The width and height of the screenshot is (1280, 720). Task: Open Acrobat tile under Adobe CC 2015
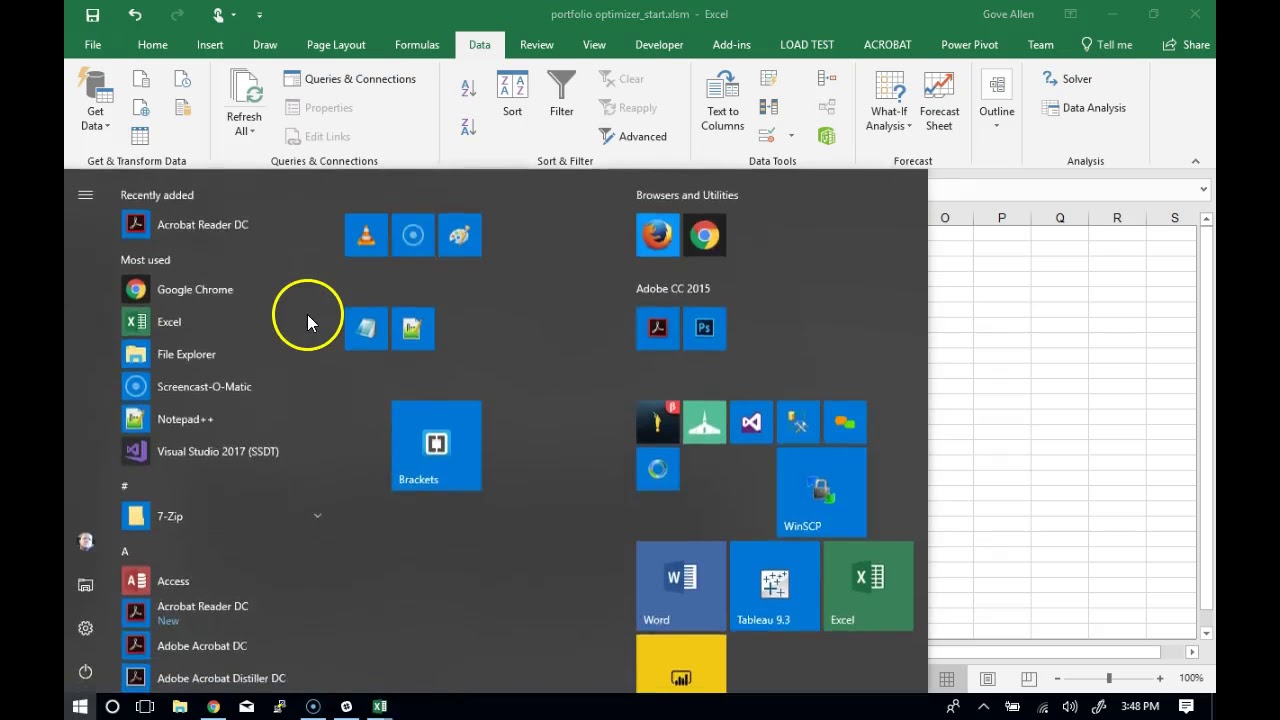tap(657, 328)
